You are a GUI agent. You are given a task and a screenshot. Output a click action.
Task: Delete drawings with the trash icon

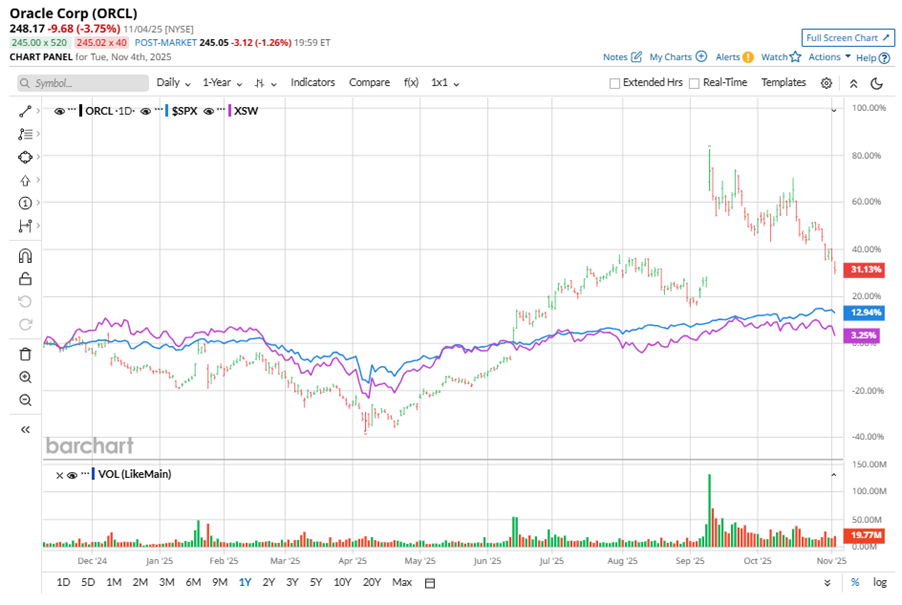(x=25, y=354)
